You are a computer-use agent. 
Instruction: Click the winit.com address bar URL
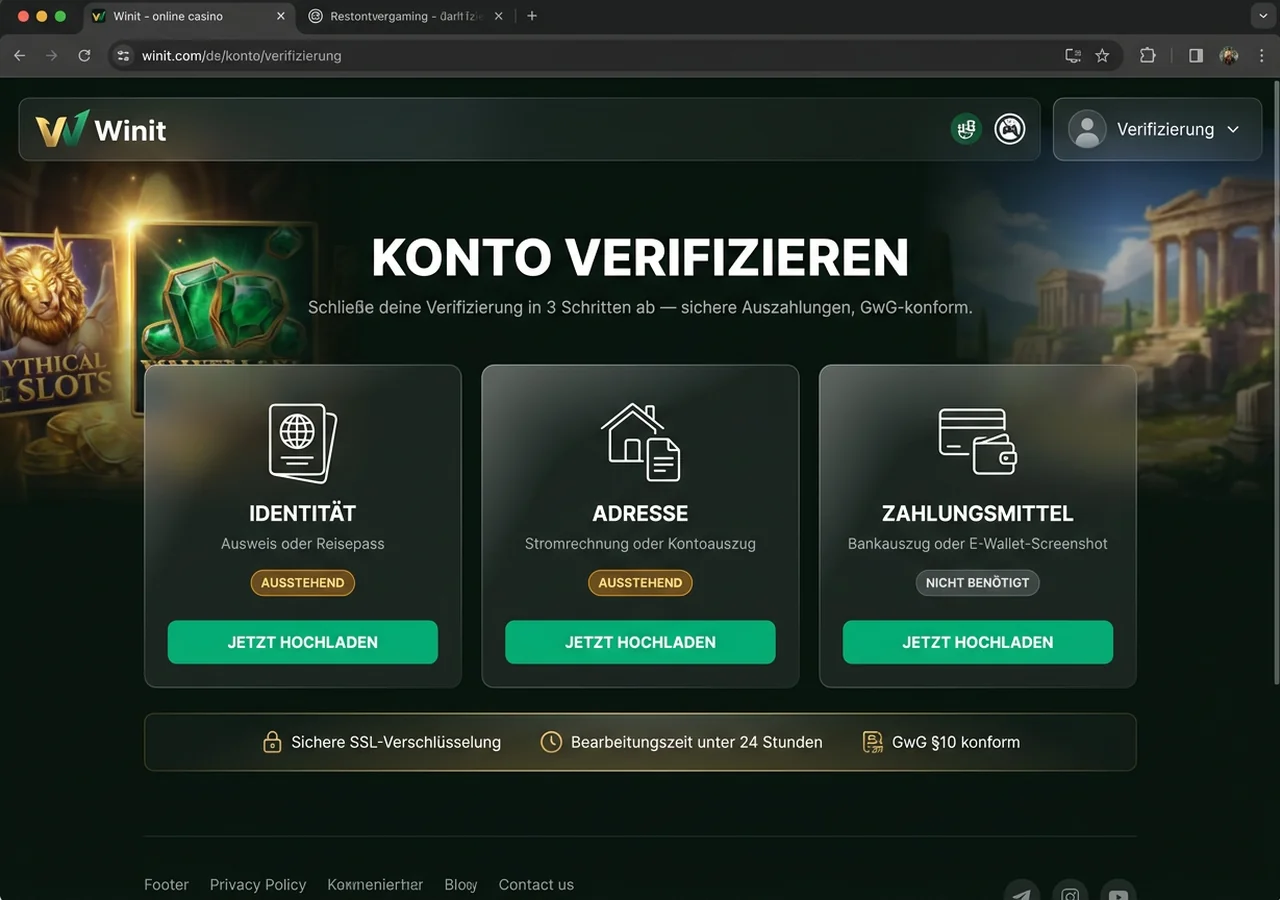click(242, 56)
